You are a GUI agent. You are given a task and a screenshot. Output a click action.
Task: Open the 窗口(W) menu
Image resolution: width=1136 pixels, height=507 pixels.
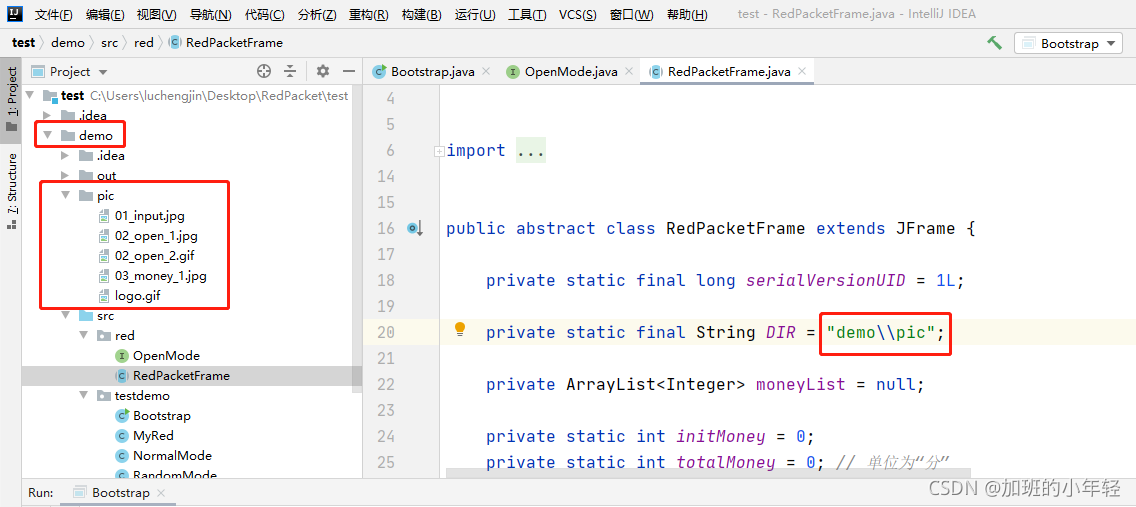631,14
